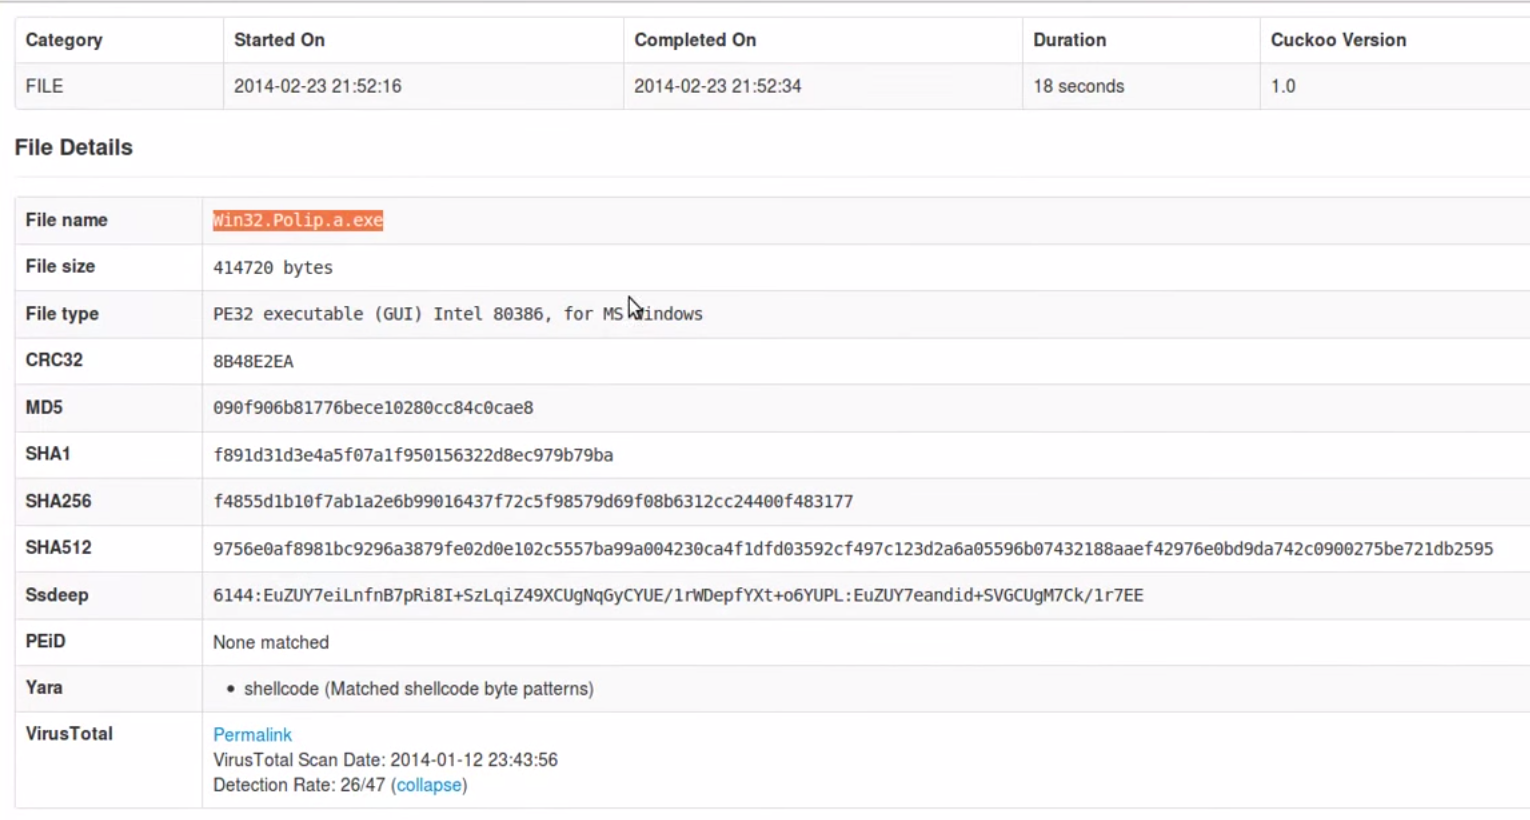This screenshot has height=820, width=1530.
Task: Click the 414720 bytes file size
Action: [x=273, y=267]
